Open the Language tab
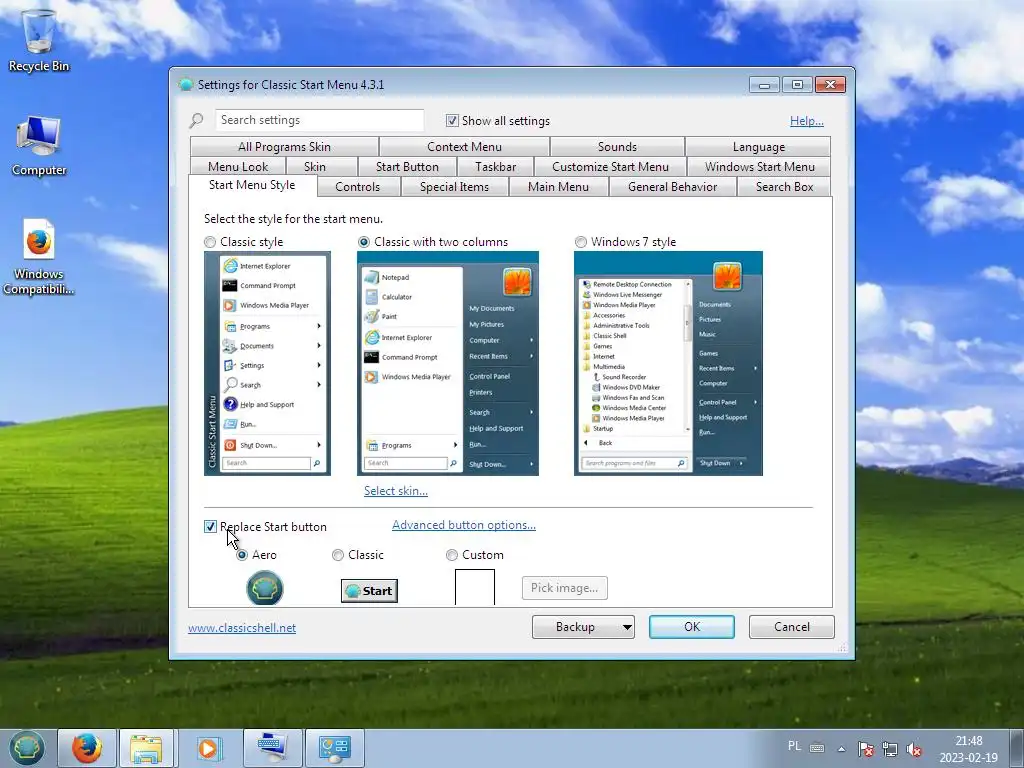 coord(758,147)
